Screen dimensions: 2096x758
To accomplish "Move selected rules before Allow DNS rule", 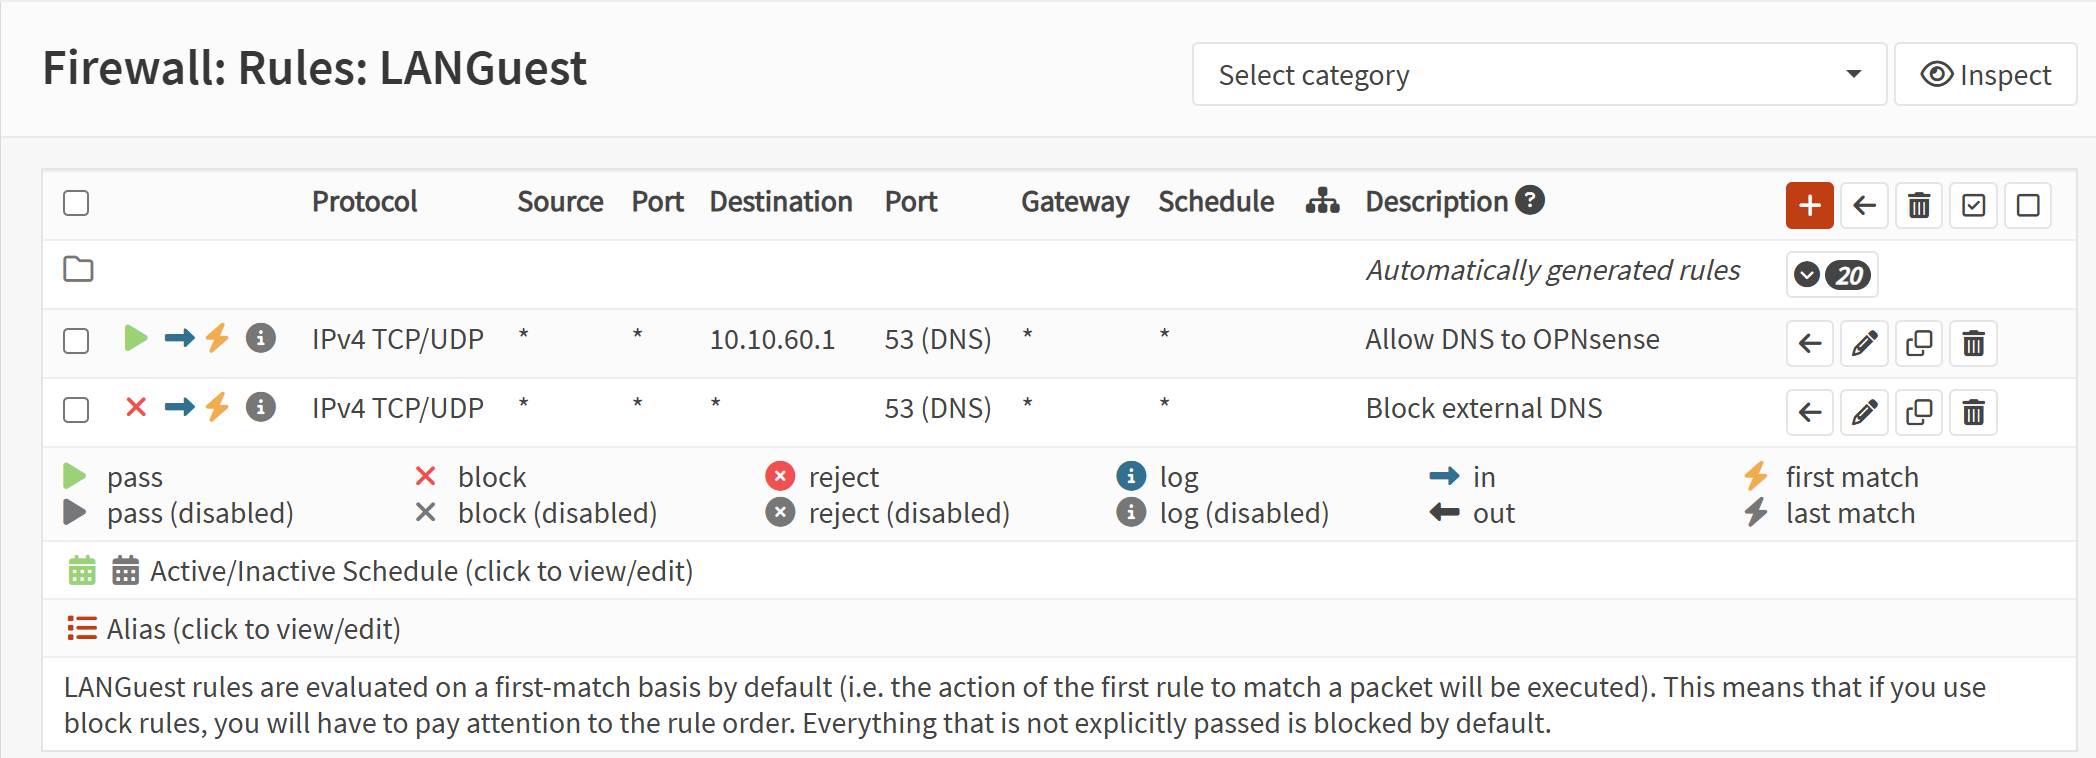I will (1809, 343).
